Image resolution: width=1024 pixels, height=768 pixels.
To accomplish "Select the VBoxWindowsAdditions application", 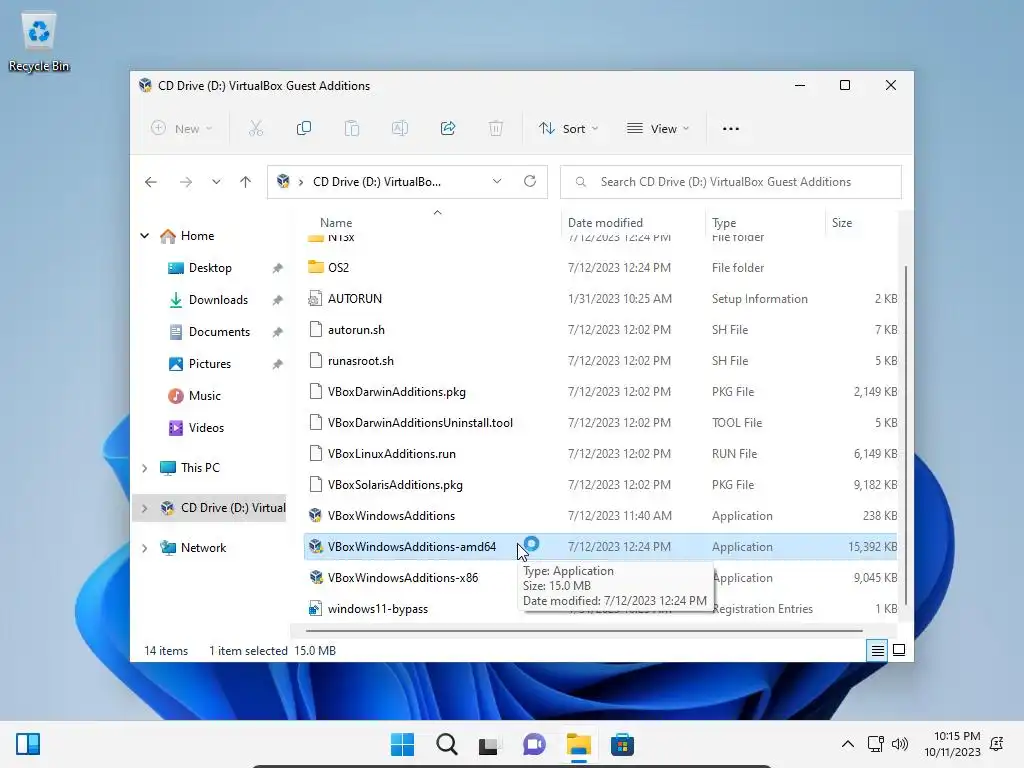I will pyautogui.click(x=391, y=516).
